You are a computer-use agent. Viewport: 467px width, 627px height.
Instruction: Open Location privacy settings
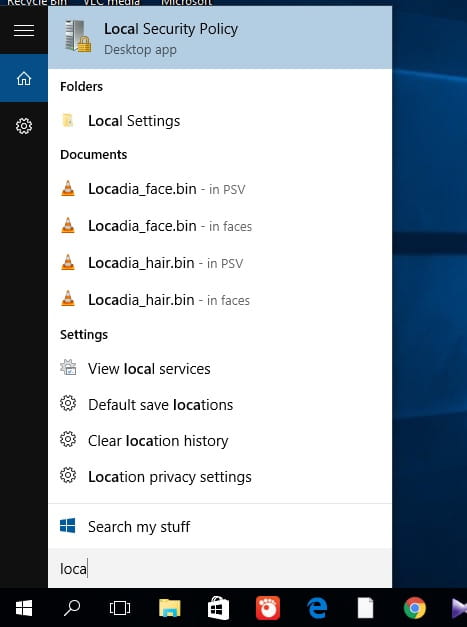pyautogui.click(x=220, y=477)
